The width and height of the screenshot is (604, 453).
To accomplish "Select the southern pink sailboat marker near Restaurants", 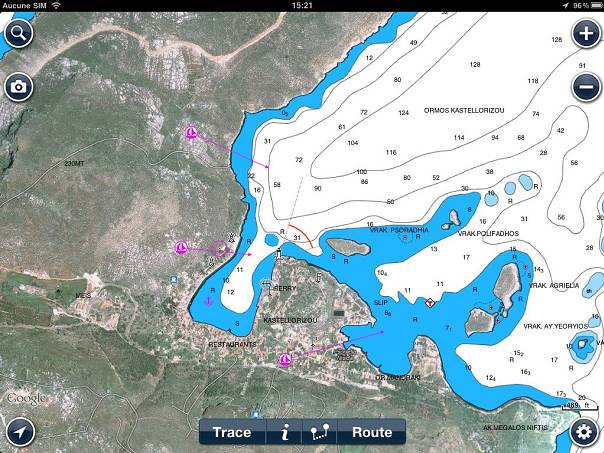I will (x=285, y=358).
